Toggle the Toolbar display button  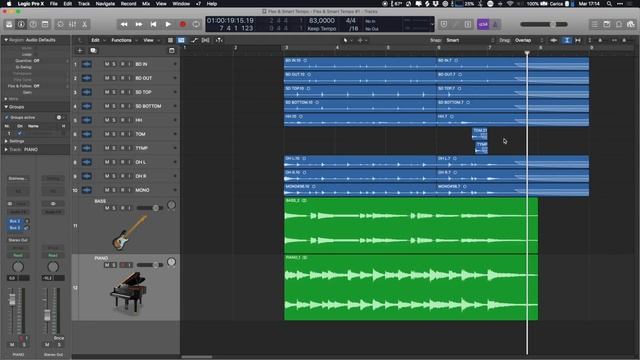pyautogui.click(x=45, y=24)
